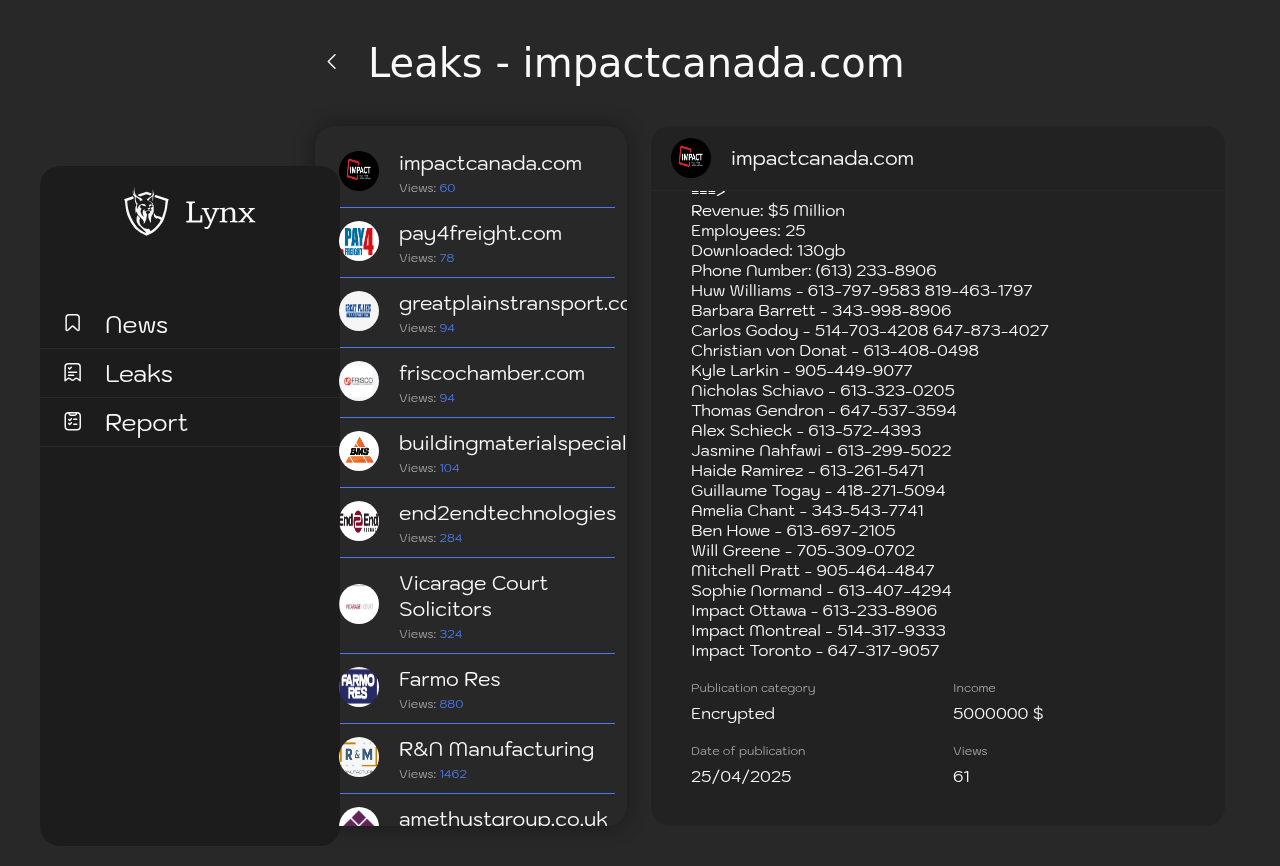The image size is (1280, 866).
Task: Open the R&M Manufacturing leak entry
Action: tap(477, 759)
